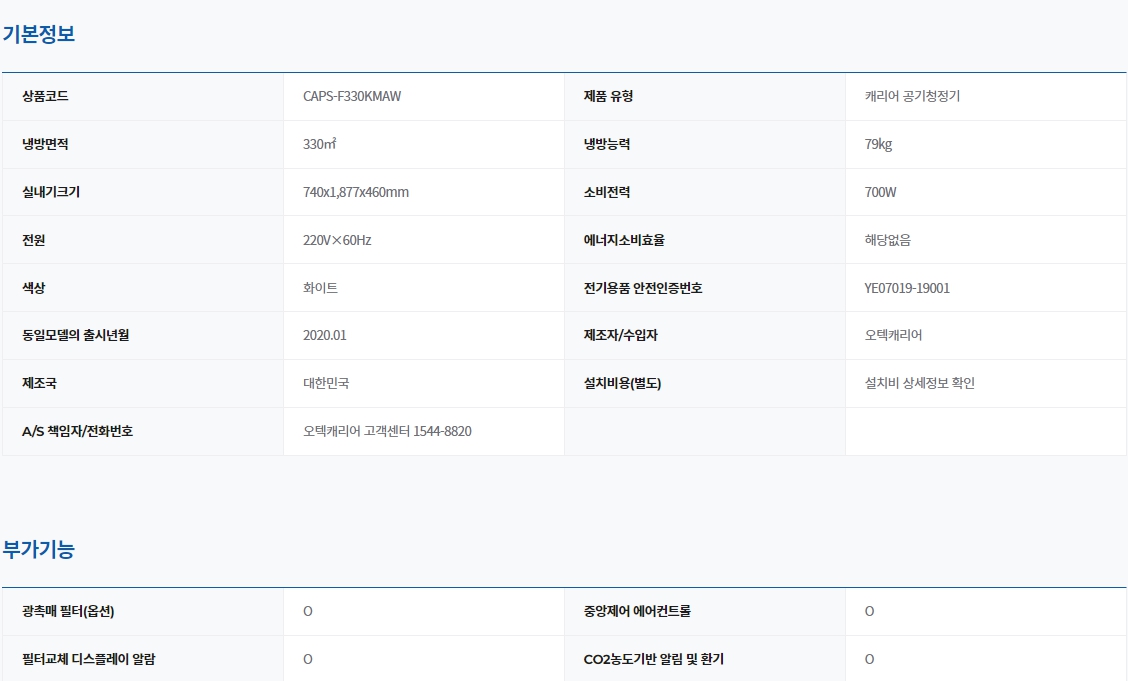The image size is (1128, 681).
Task: Click the release date 2020.01
Action: pos(324,335)
